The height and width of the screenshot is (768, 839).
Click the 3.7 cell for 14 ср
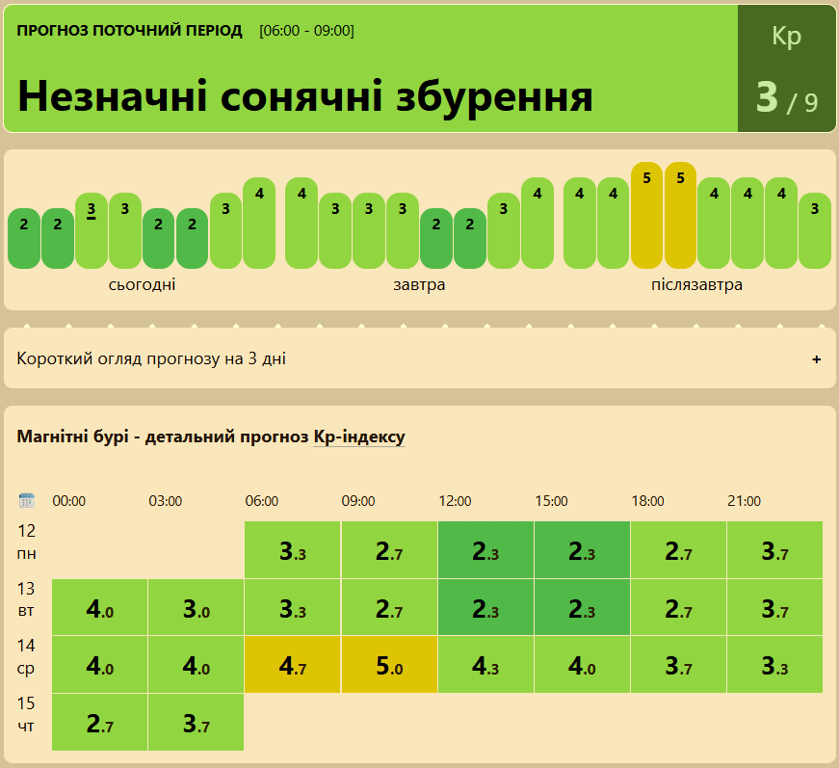678,665
